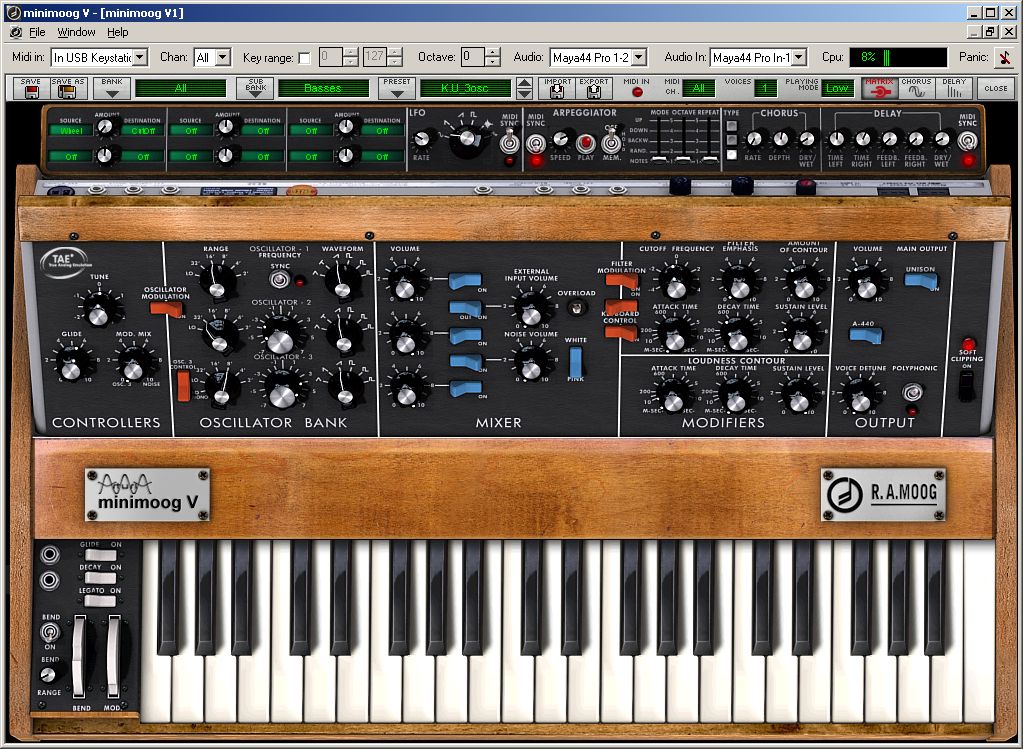Toggle the Soft Clipping switch
The width and height of the screenshot is (1023, 749).
(x=966, y=386)
